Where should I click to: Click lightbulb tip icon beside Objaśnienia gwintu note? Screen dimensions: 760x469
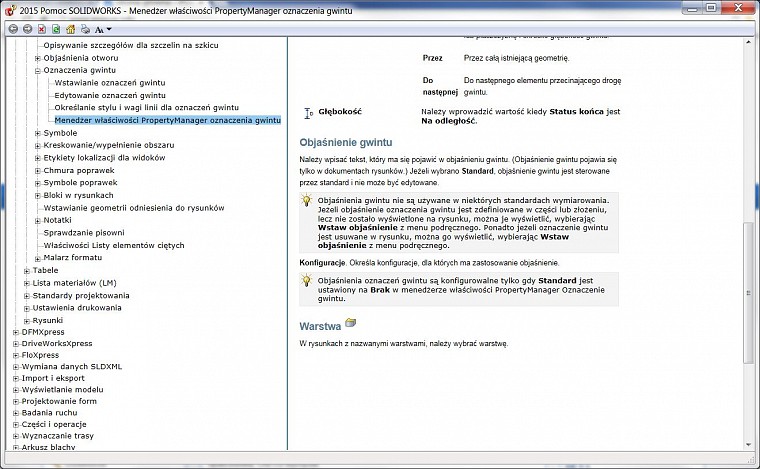(x=306, y=200)
